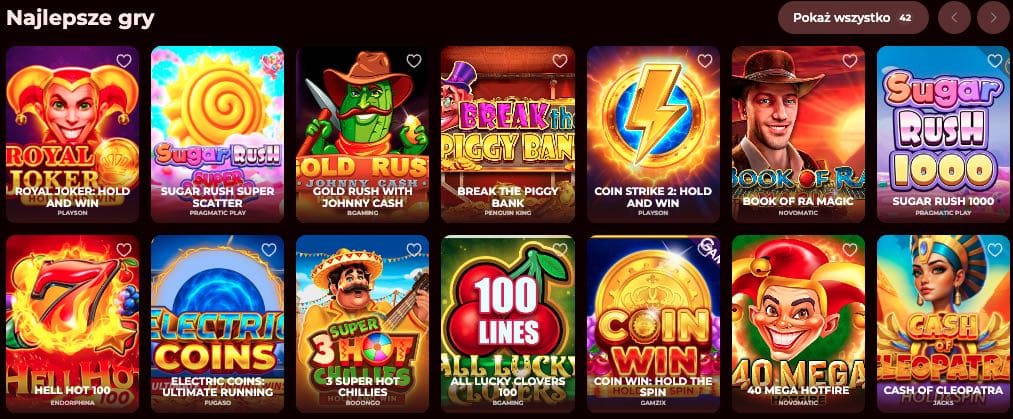Favorite the Royal Joker: Hold and Win game

(123, 61)
